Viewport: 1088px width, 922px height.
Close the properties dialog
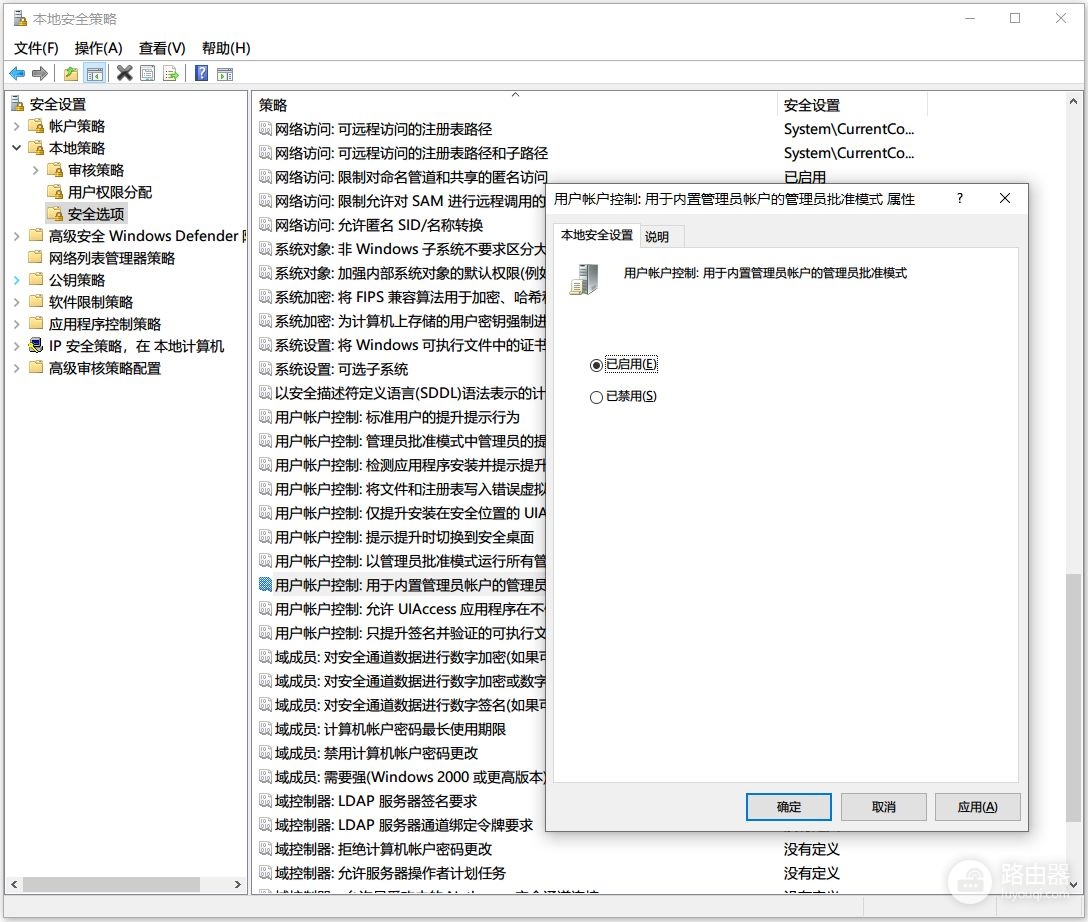(1005, 198)
